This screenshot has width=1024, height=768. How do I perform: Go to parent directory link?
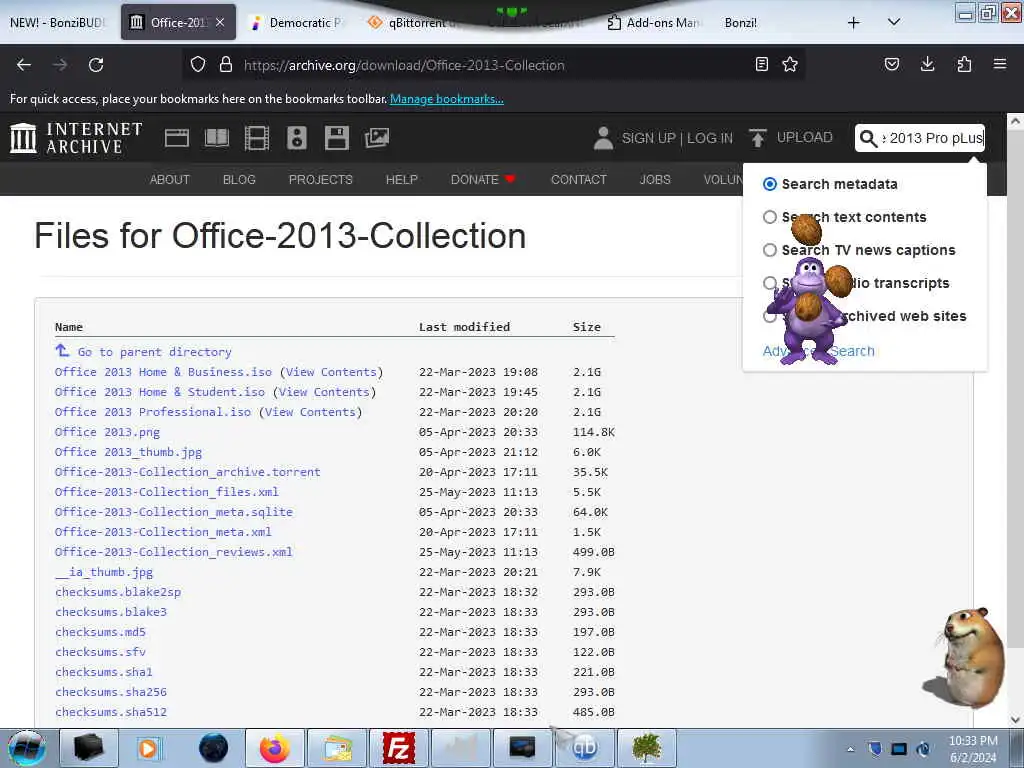tap(154, 352)
